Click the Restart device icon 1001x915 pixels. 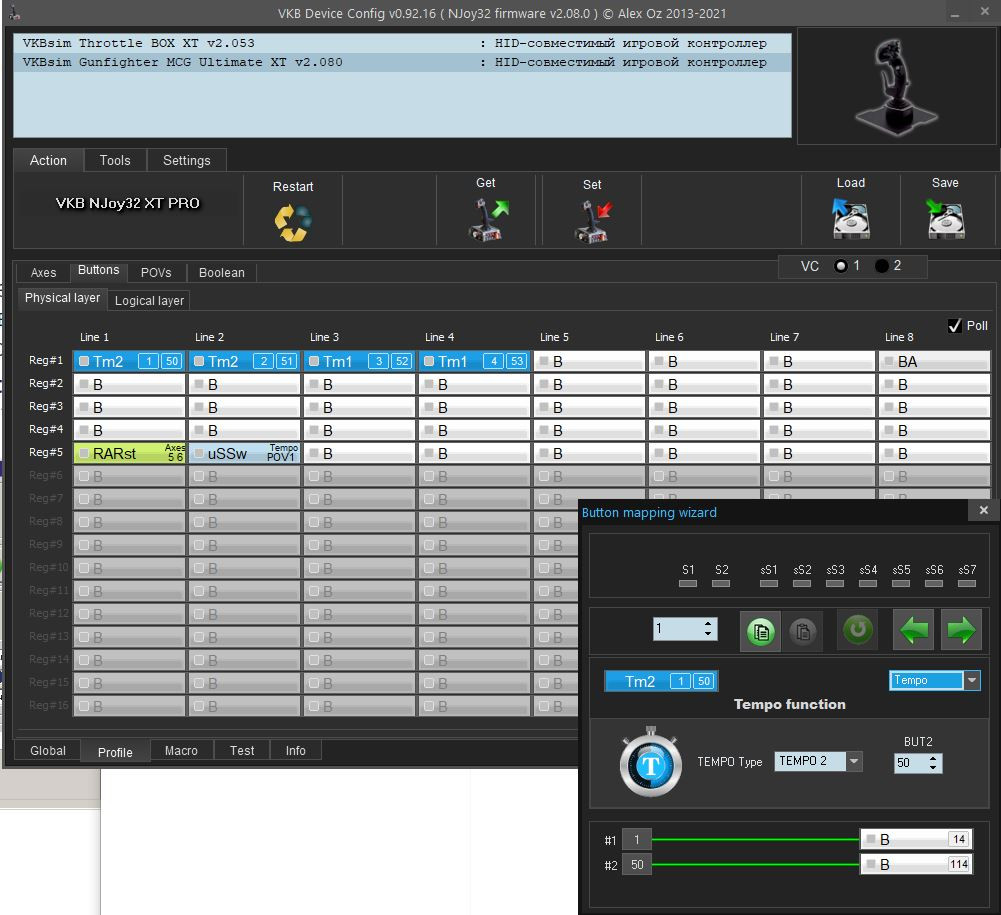pyautogui.click(x=293, y=221)
